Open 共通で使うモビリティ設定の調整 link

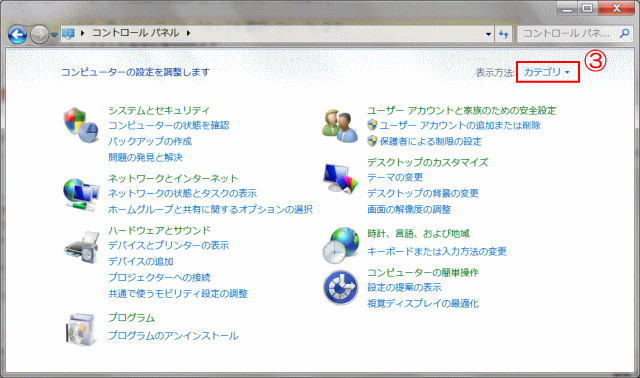point(178,294)
